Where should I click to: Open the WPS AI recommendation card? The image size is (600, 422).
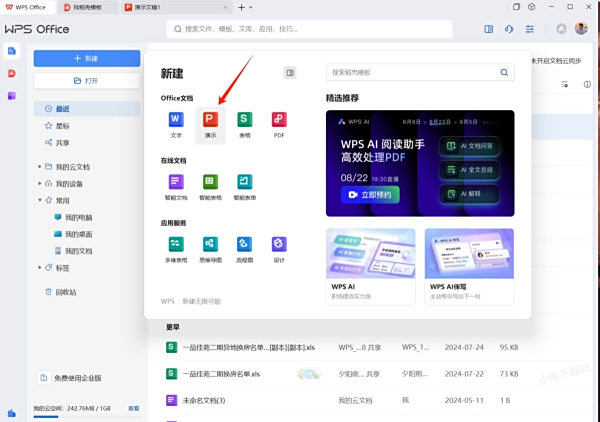pyautogui.click(x=370, y=267)
